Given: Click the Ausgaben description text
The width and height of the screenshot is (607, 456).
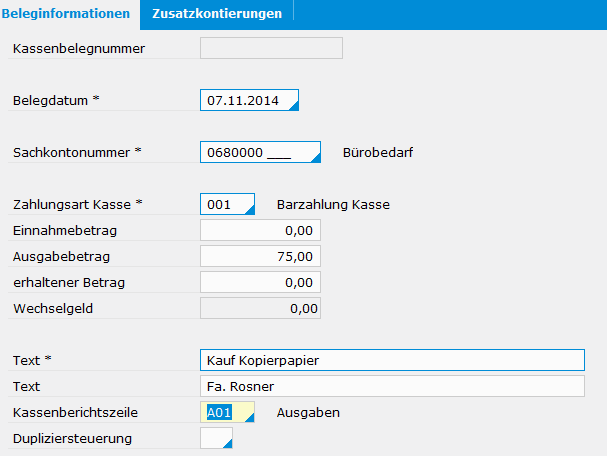Looking at the screenshot, I should click(x=308, y=413).
